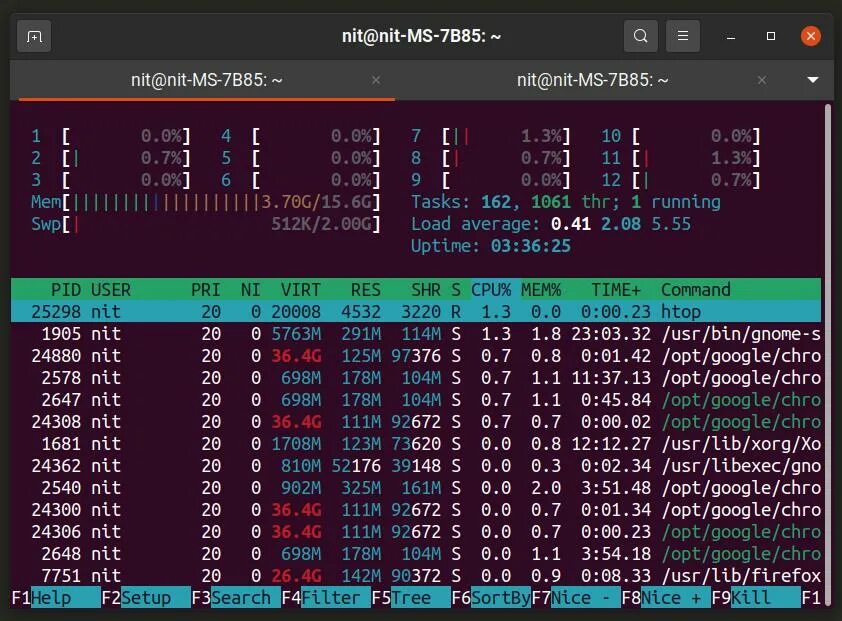Click F7 Nice - button
This screenshot has height=621, width=842.
tap(576, 597)
